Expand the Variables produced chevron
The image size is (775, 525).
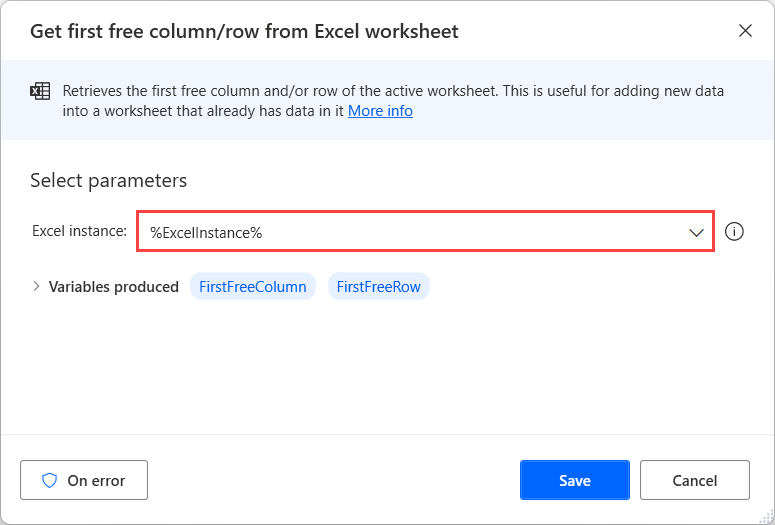[x=37, y=287]
